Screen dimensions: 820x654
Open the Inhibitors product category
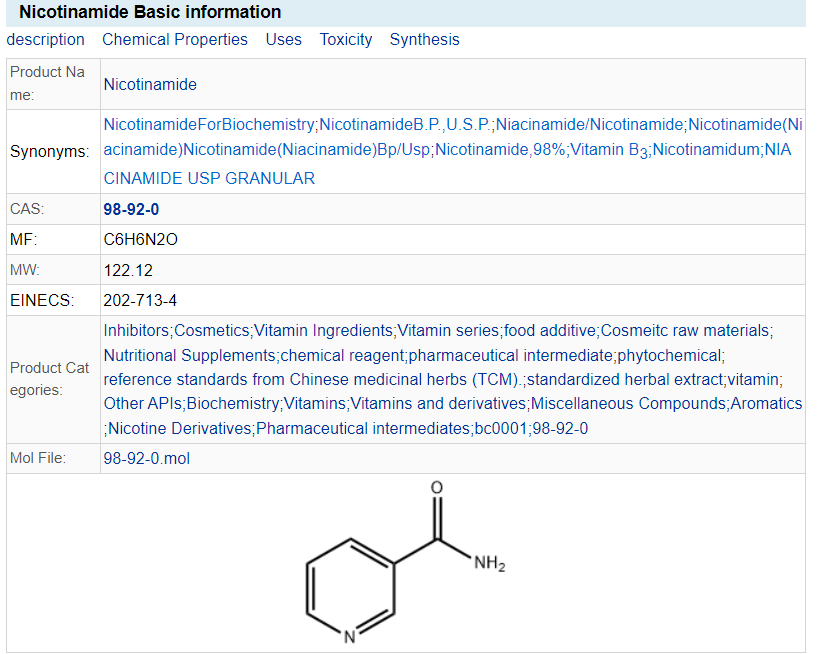coord(136,330)
